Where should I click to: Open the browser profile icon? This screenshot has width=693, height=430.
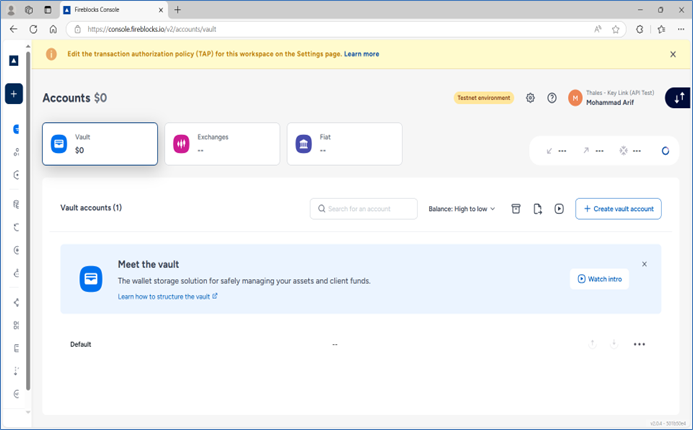coord(11,10)
